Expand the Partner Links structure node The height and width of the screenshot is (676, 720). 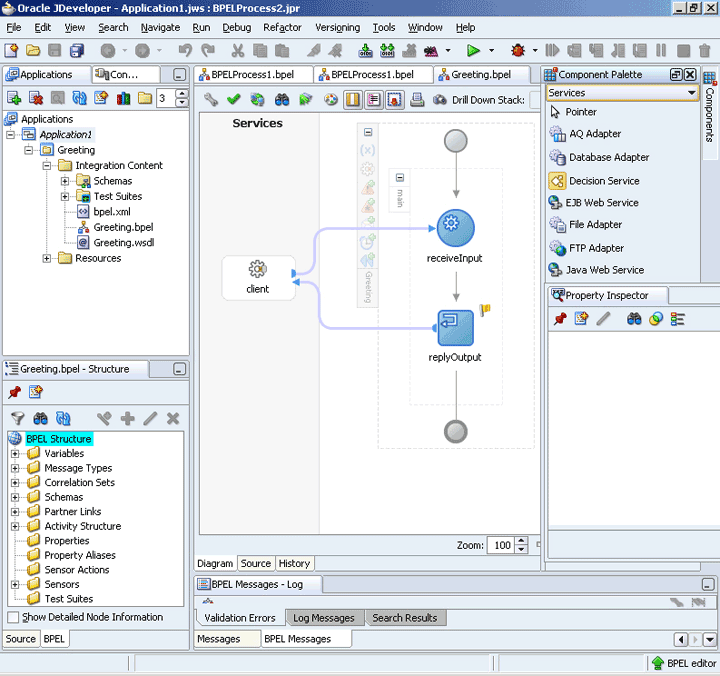[15, 512]
